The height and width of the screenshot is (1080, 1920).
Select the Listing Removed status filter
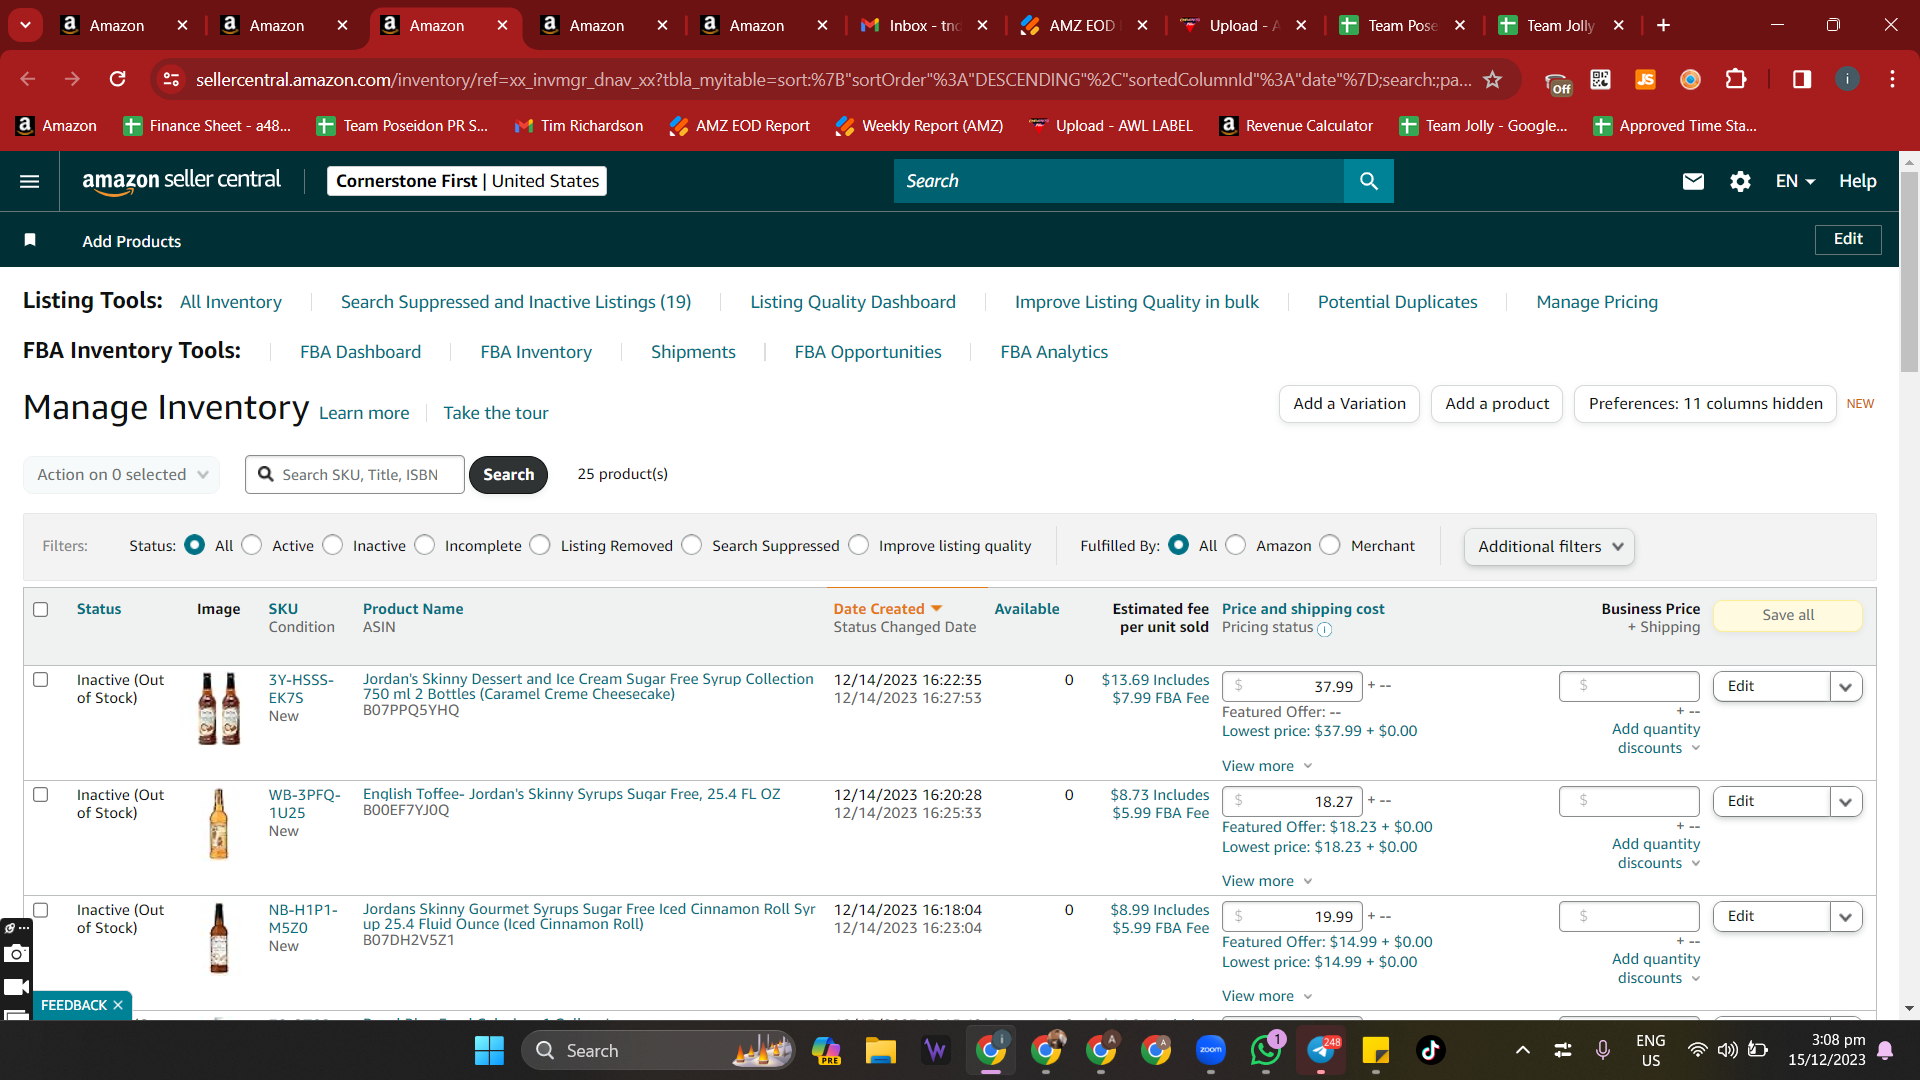[540, 545]
